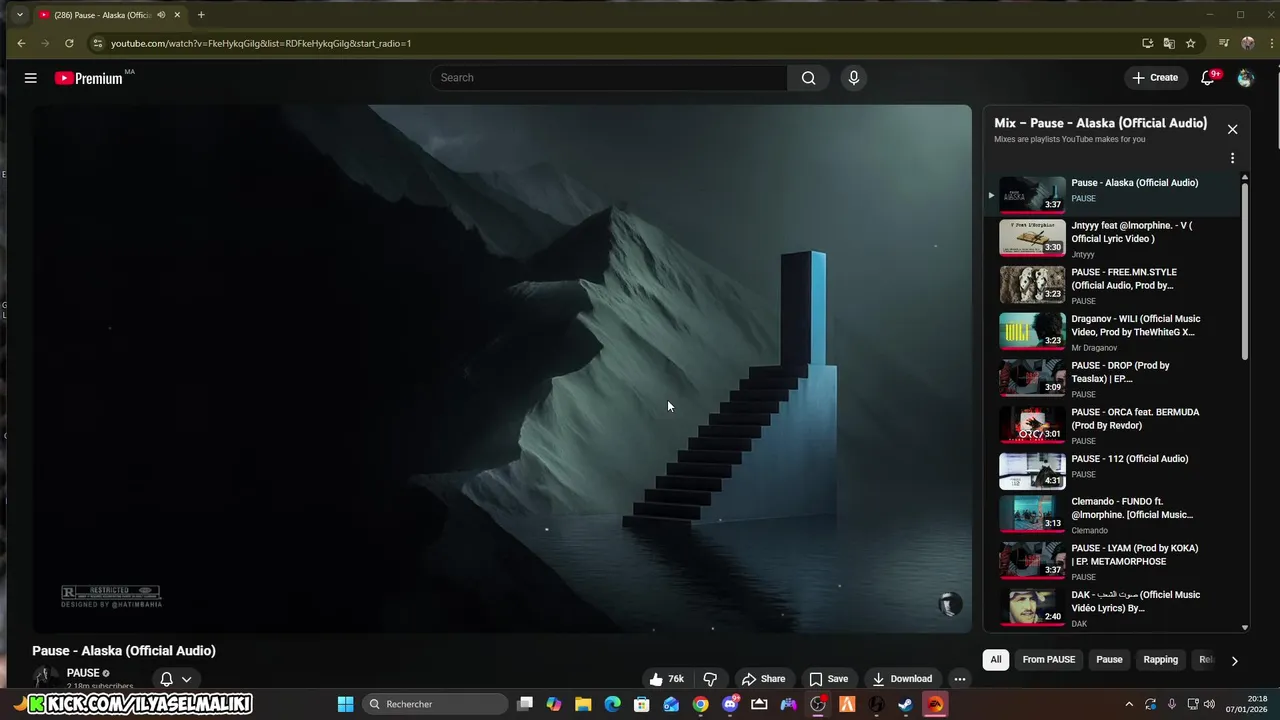Image resolution: width=1280 pixels, height=720 pixels.
Task: Click the browser address bar URL
Action: (x=261, y=43)
